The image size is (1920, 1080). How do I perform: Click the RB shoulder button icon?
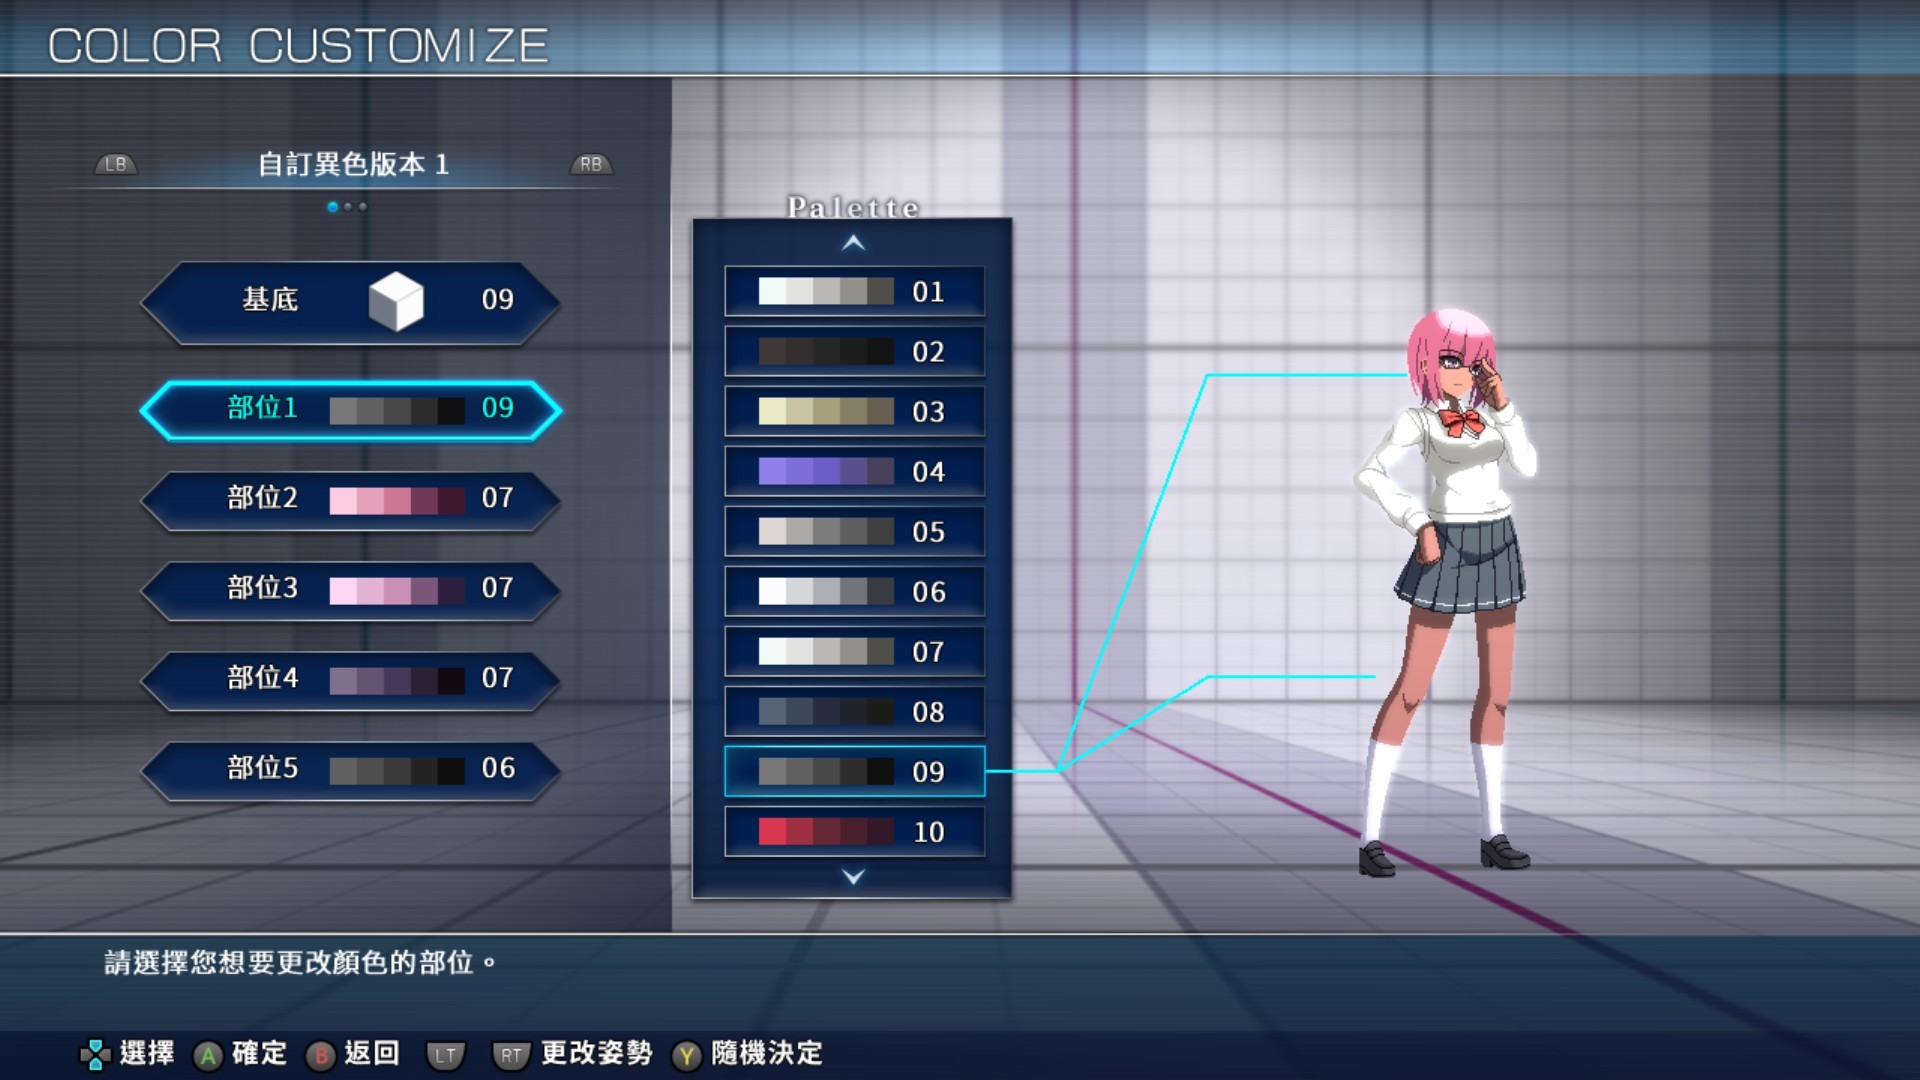point(591,164)
